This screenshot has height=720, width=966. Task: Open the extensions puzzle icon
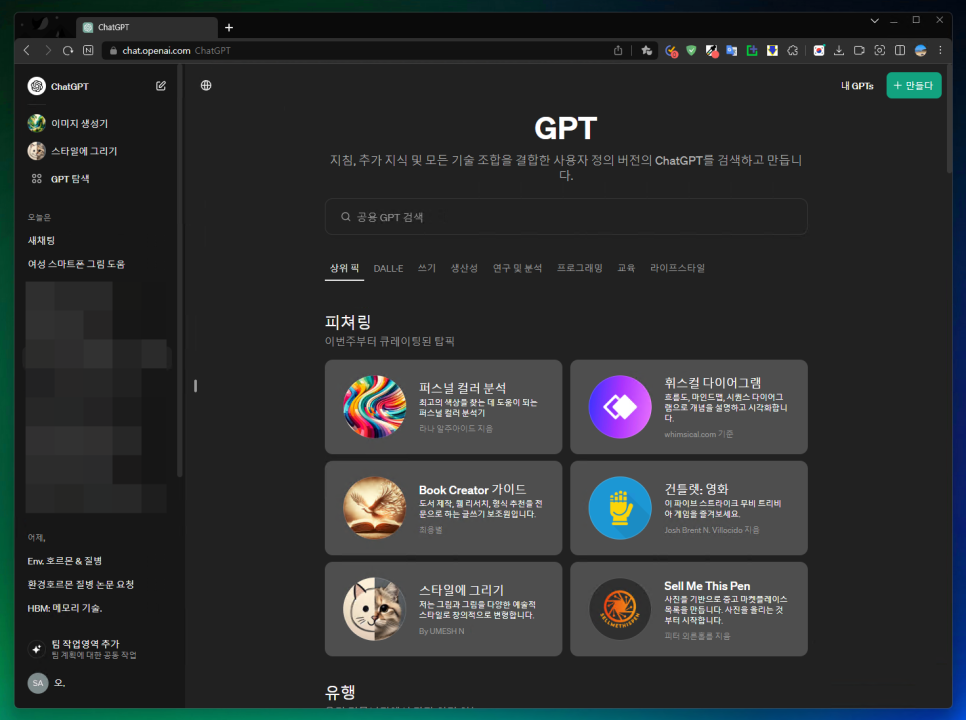coord(793,51)
